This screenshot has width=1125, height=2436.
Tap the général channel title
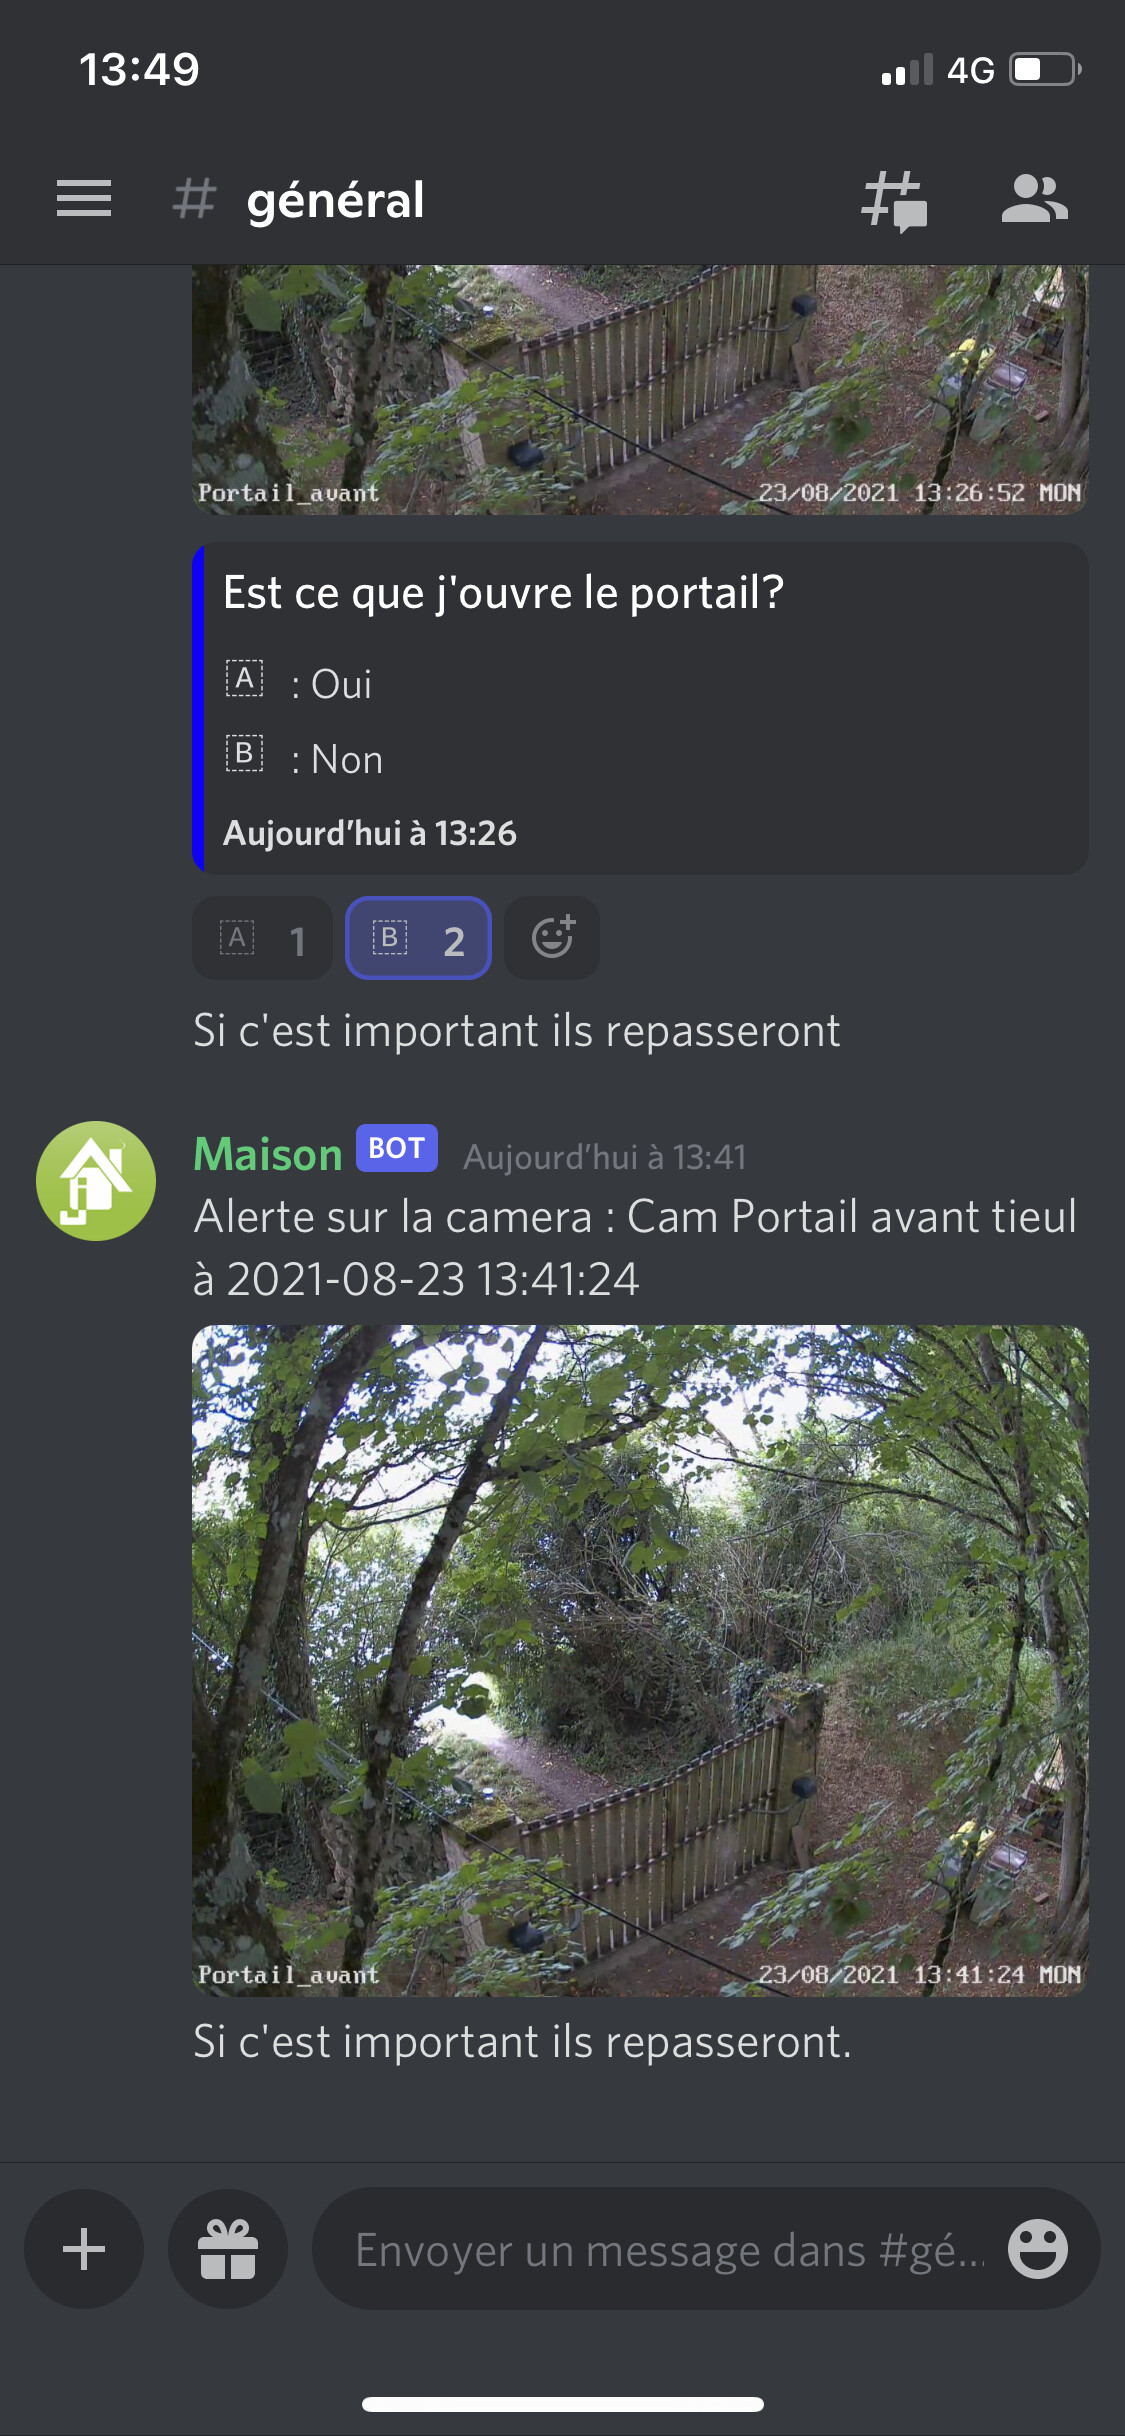[x=336, y=200]
